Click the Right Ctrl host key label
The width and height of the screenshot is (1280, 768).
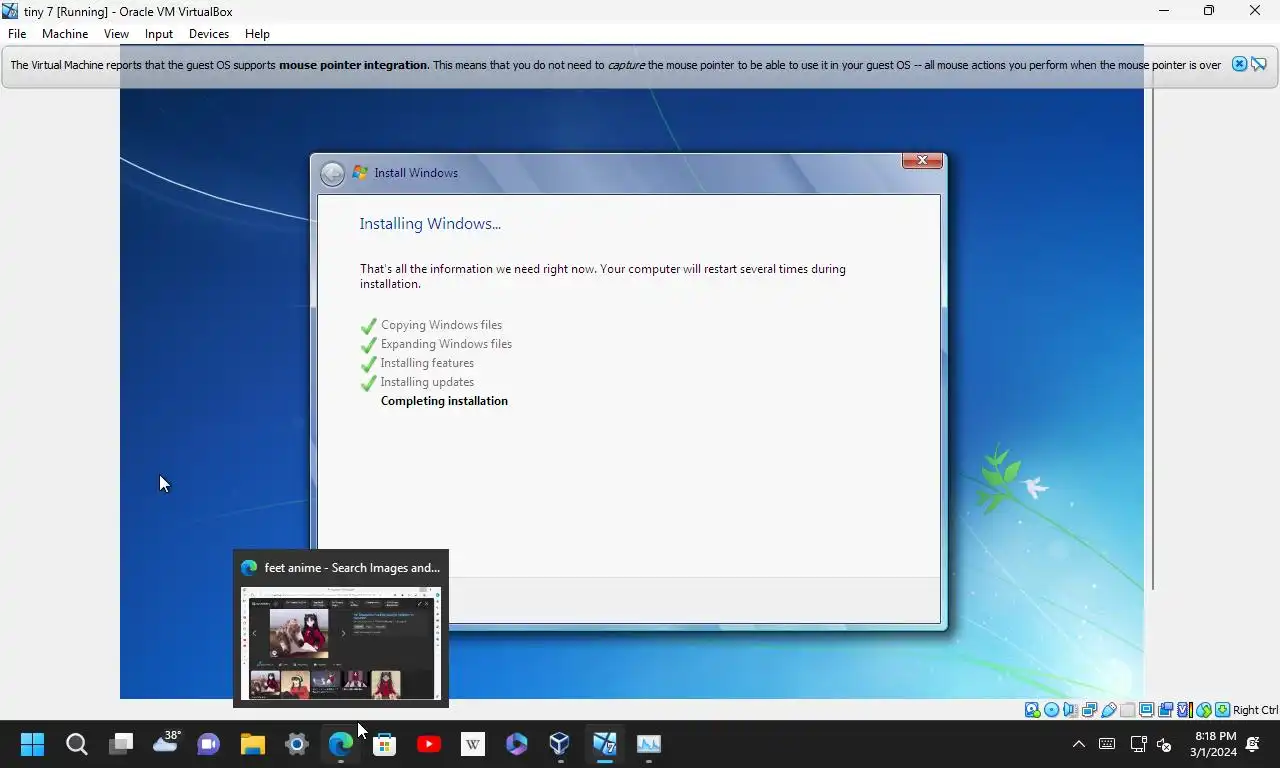(1255, 710)
